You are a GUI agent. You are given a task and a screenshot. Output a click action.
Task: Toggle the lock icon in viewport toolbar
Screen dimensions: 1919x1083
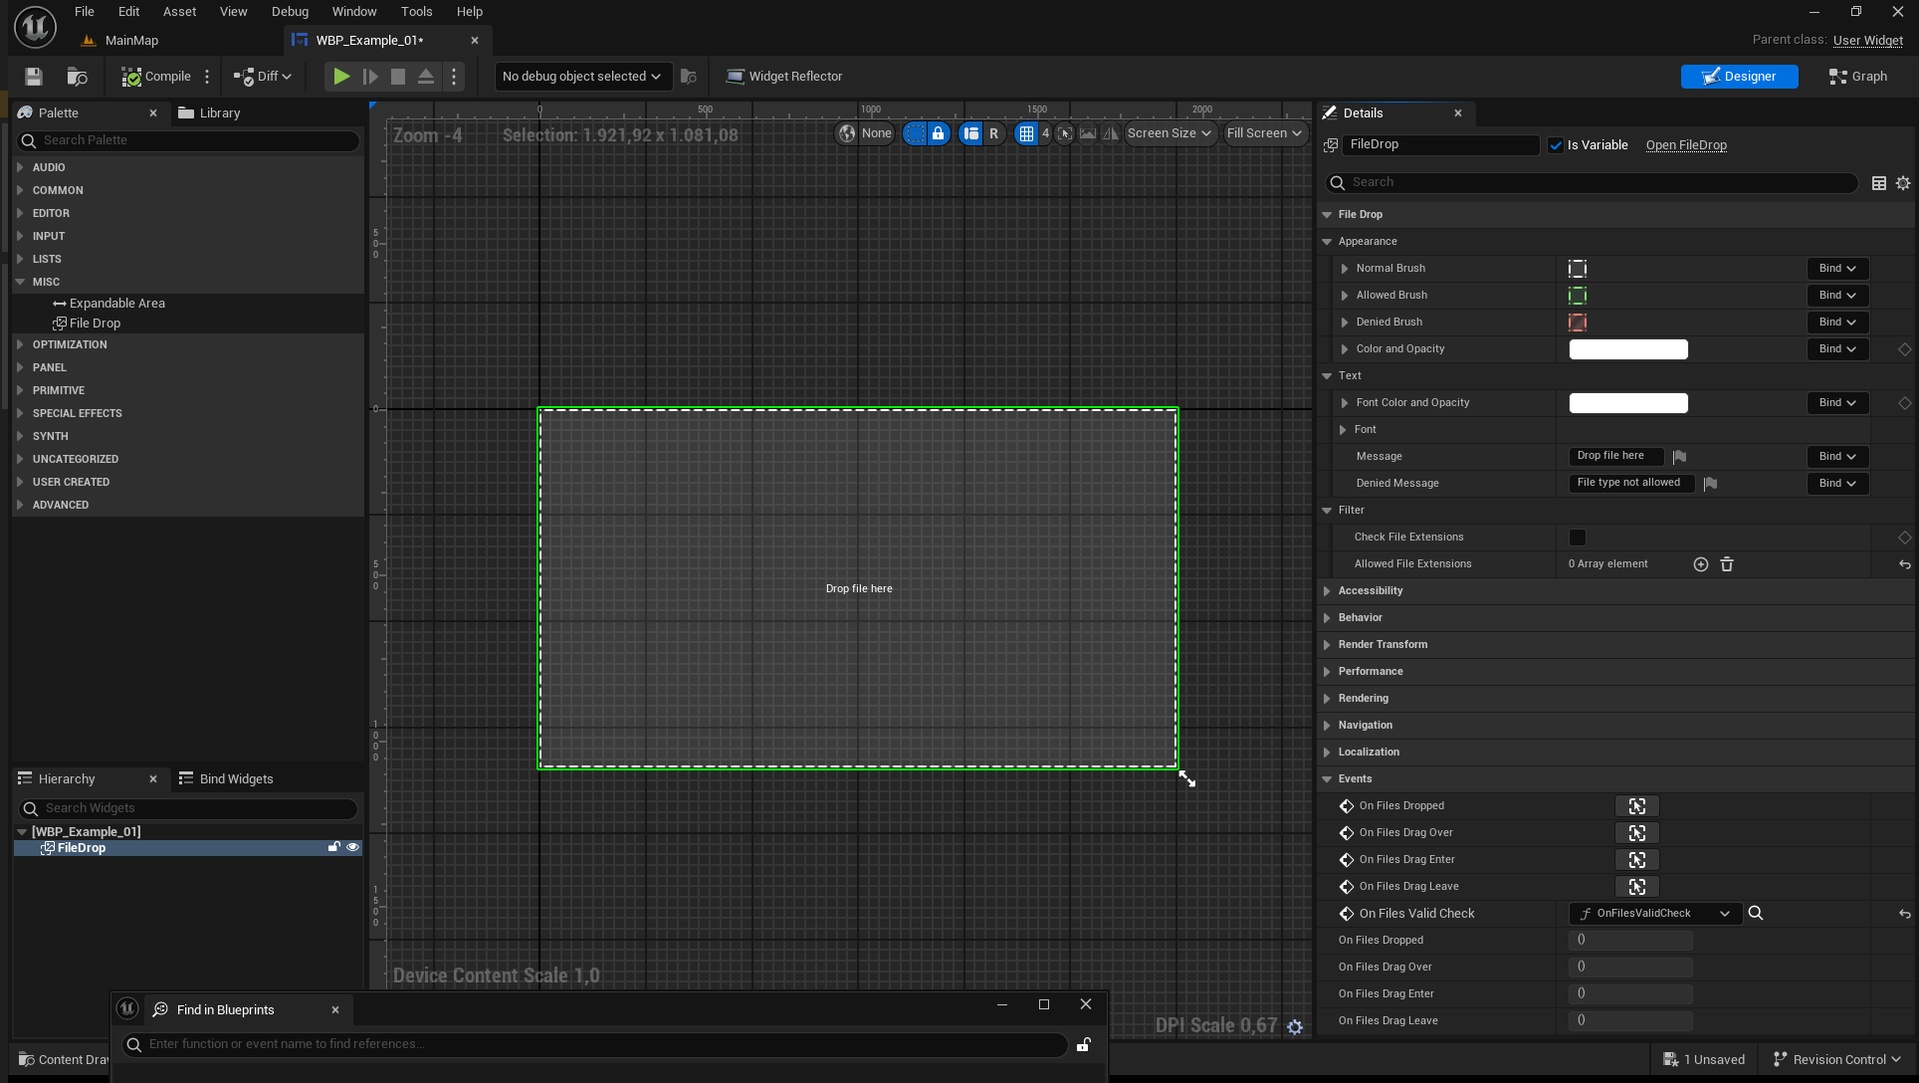click(x=938, y=133)
